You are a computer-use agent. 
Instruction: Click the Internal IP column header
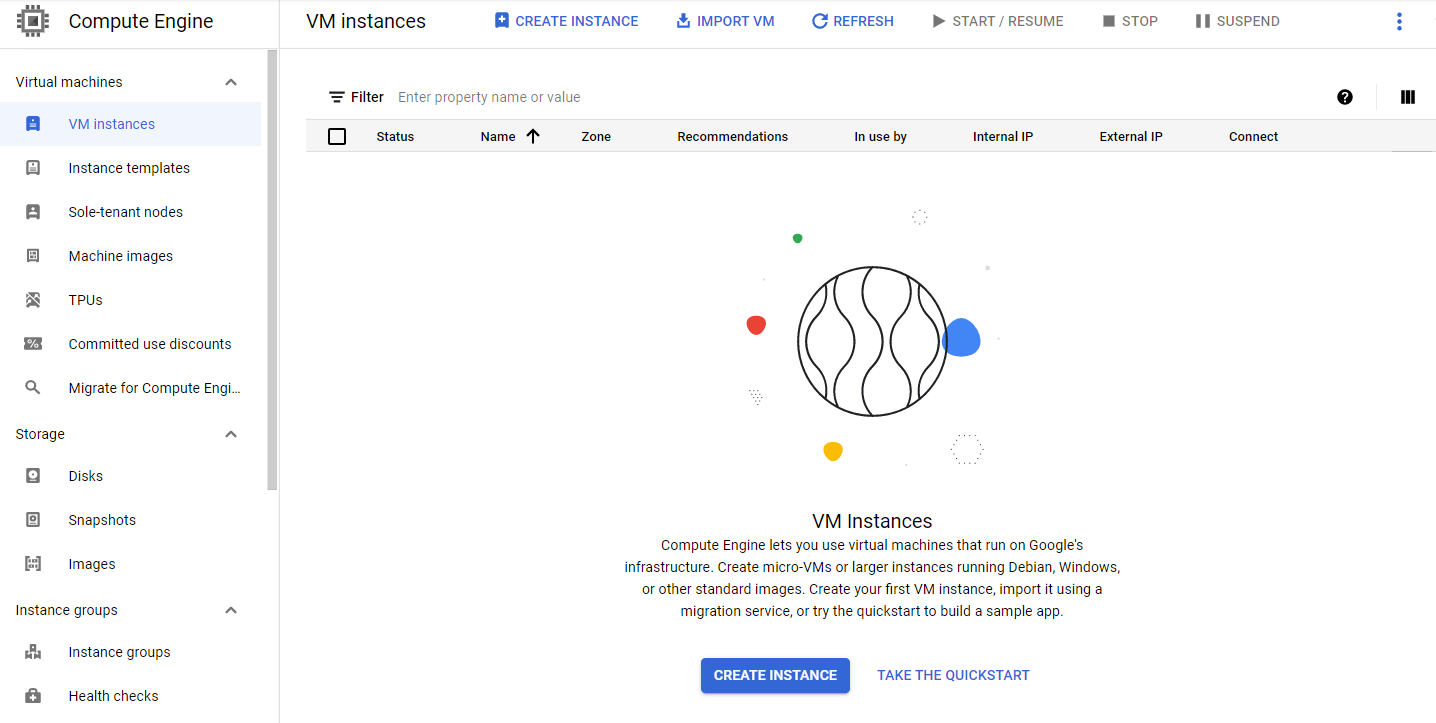point(1003,136)
